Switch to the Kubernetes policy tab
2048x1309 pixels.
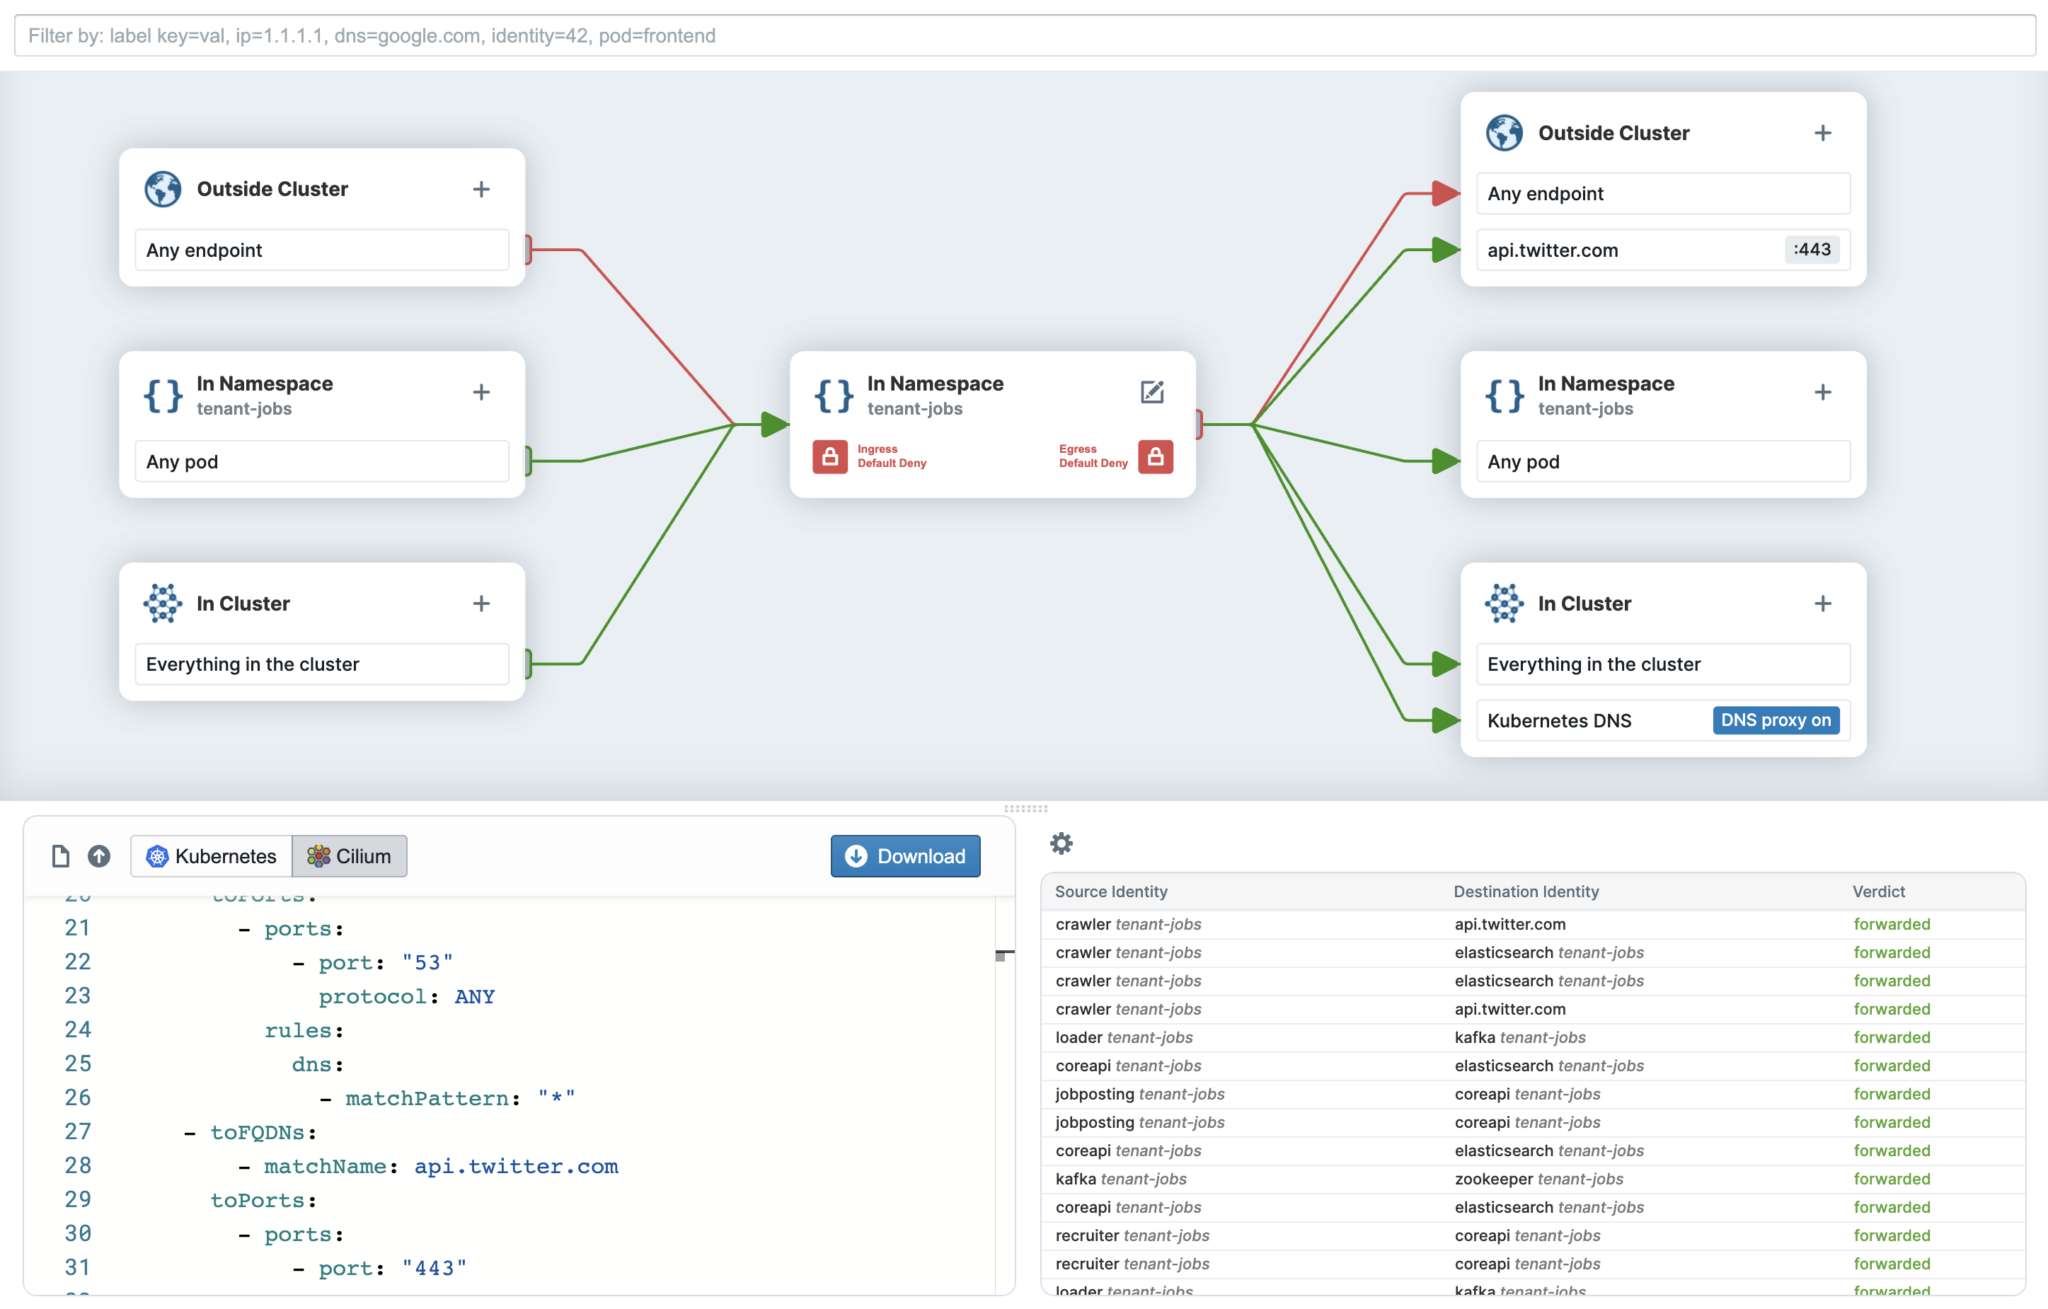tap(212, 856)
